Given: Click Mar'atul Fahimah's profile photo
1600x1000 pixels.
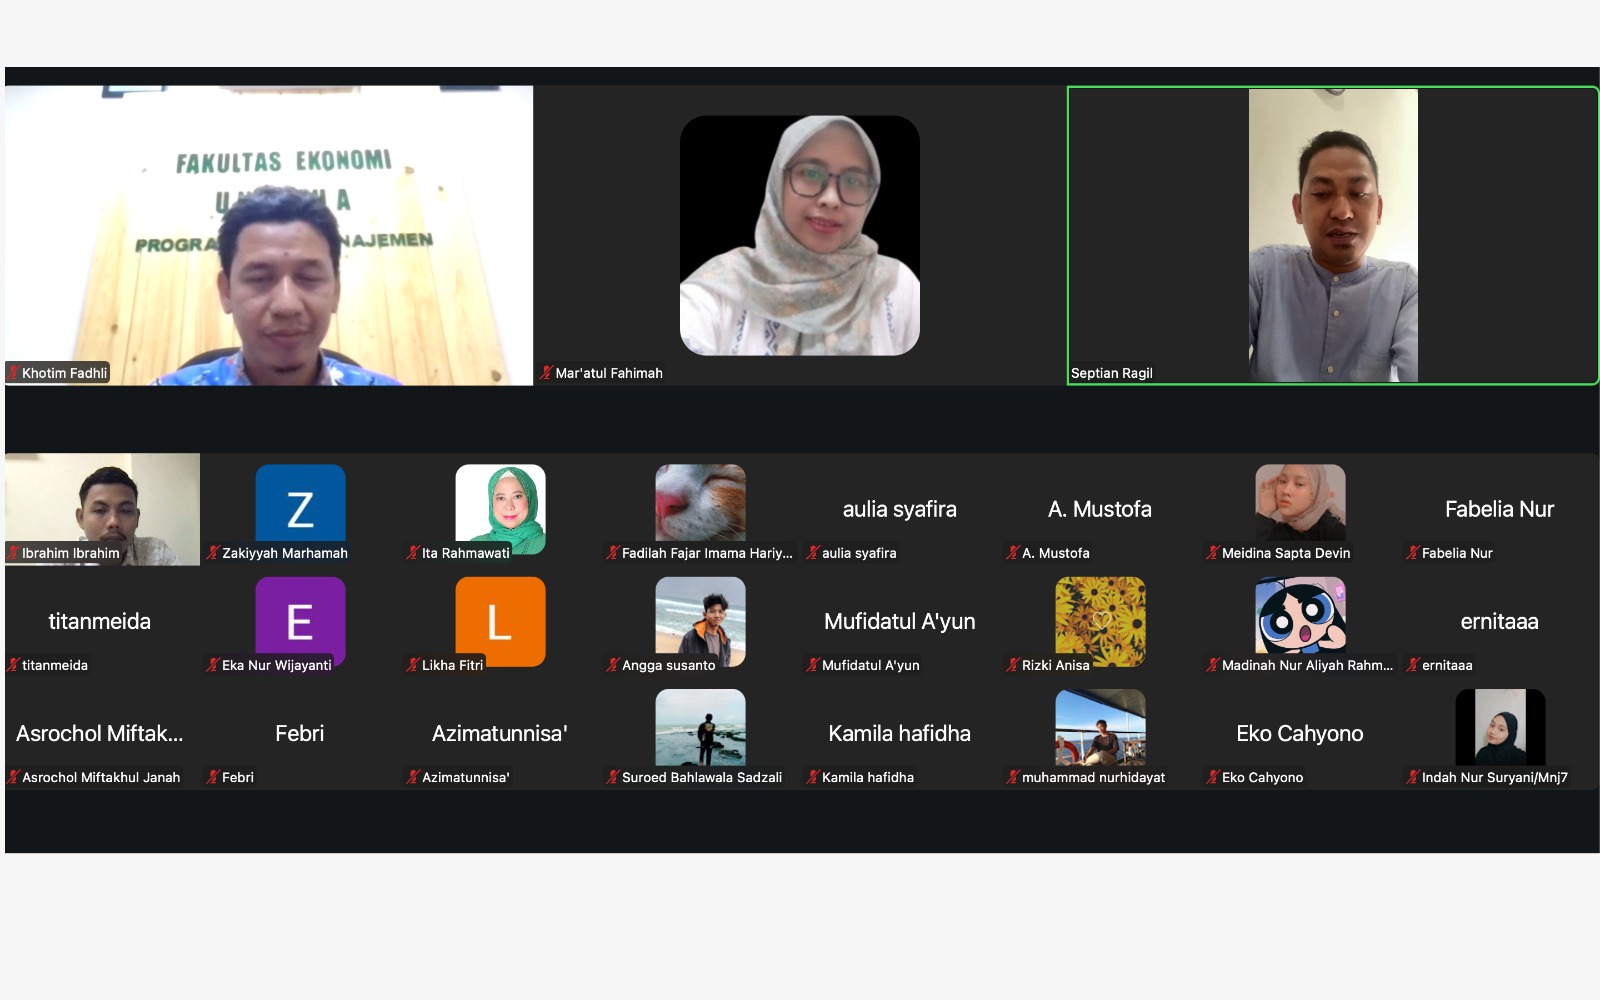Looking at the screenshot, I should [799, 235].
